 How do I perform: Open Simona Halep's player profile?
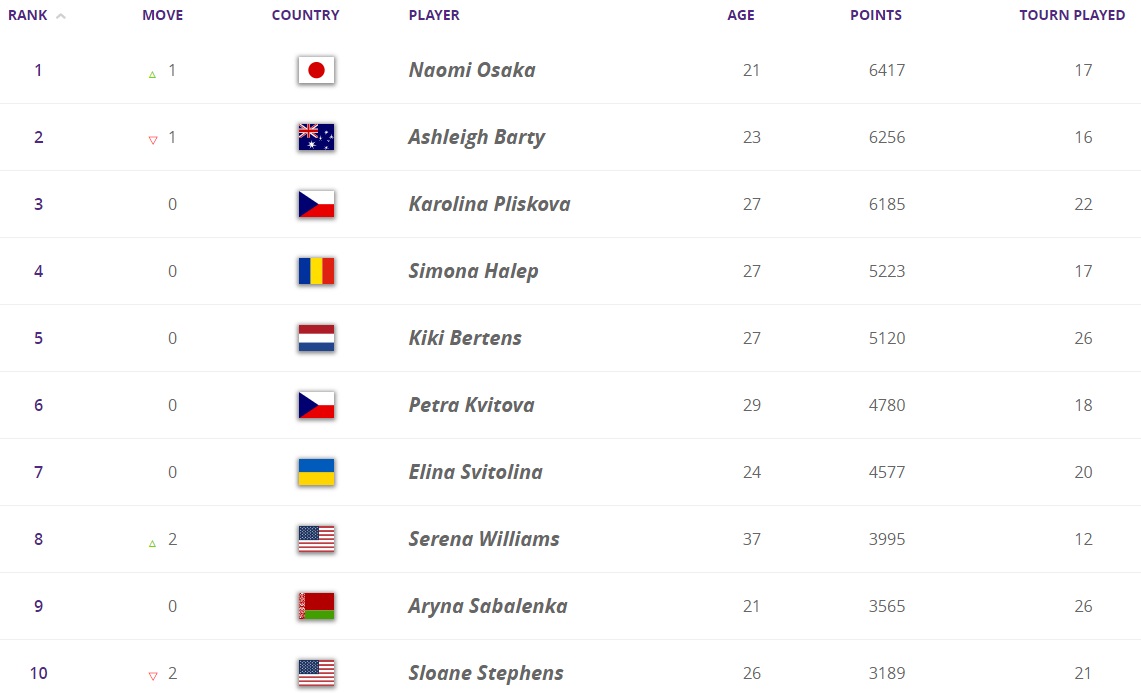(473, 271)
